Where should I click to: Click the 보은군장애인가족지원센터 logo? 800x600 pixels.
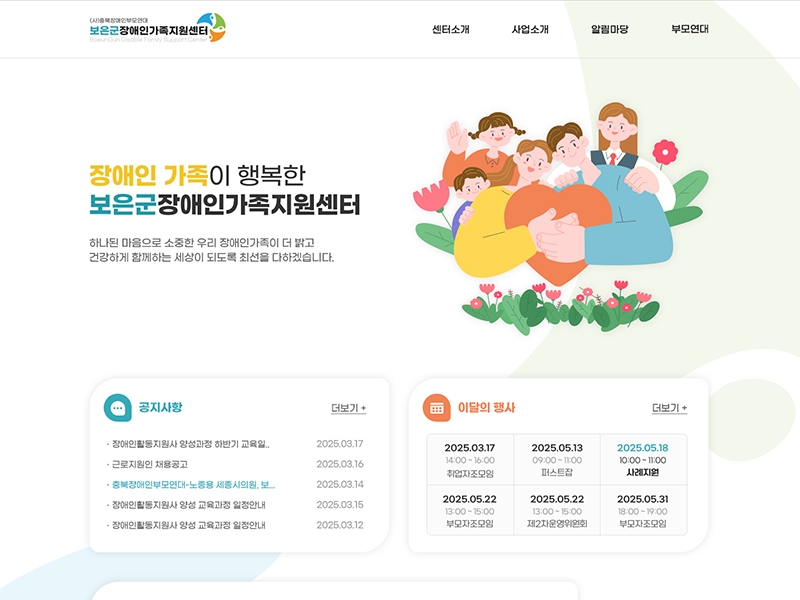point(157,28)
